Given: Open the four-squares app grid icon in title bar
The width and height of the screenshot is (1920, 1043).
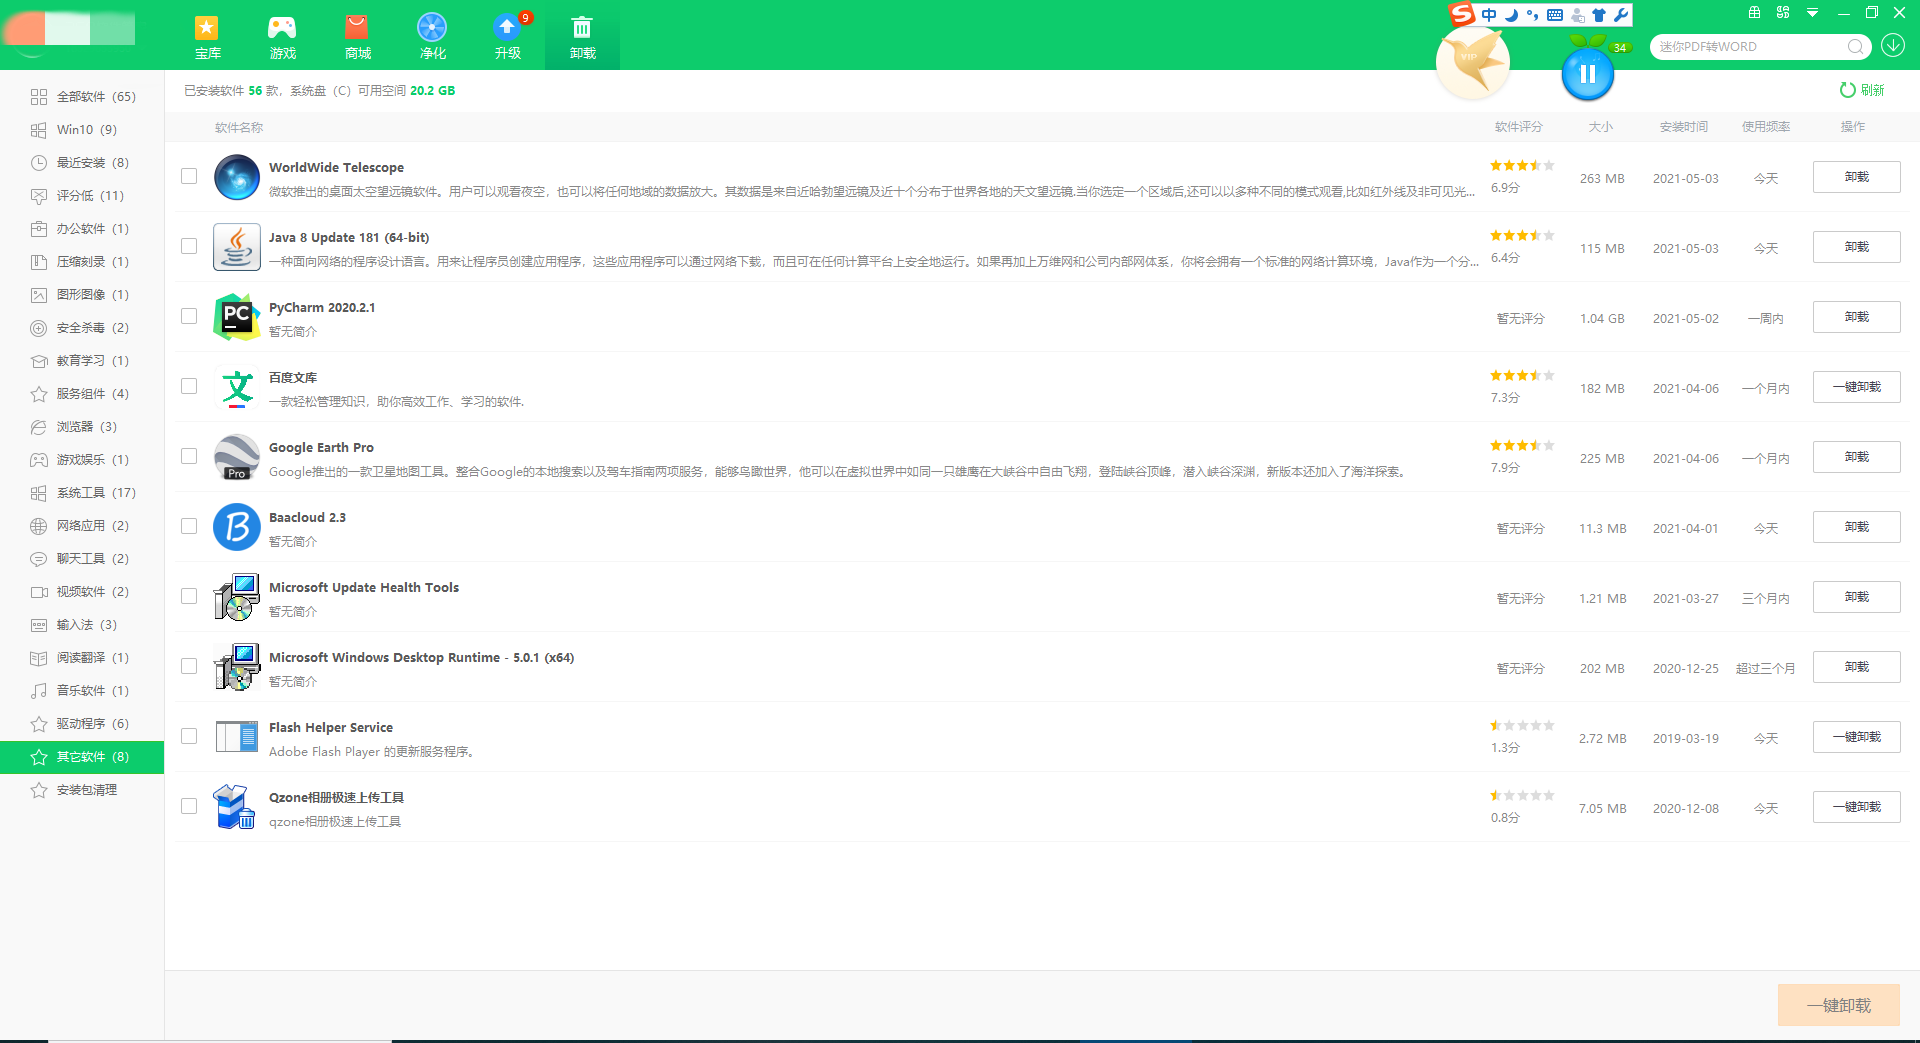Looking at the screenshot, I should coord(1783,13).
